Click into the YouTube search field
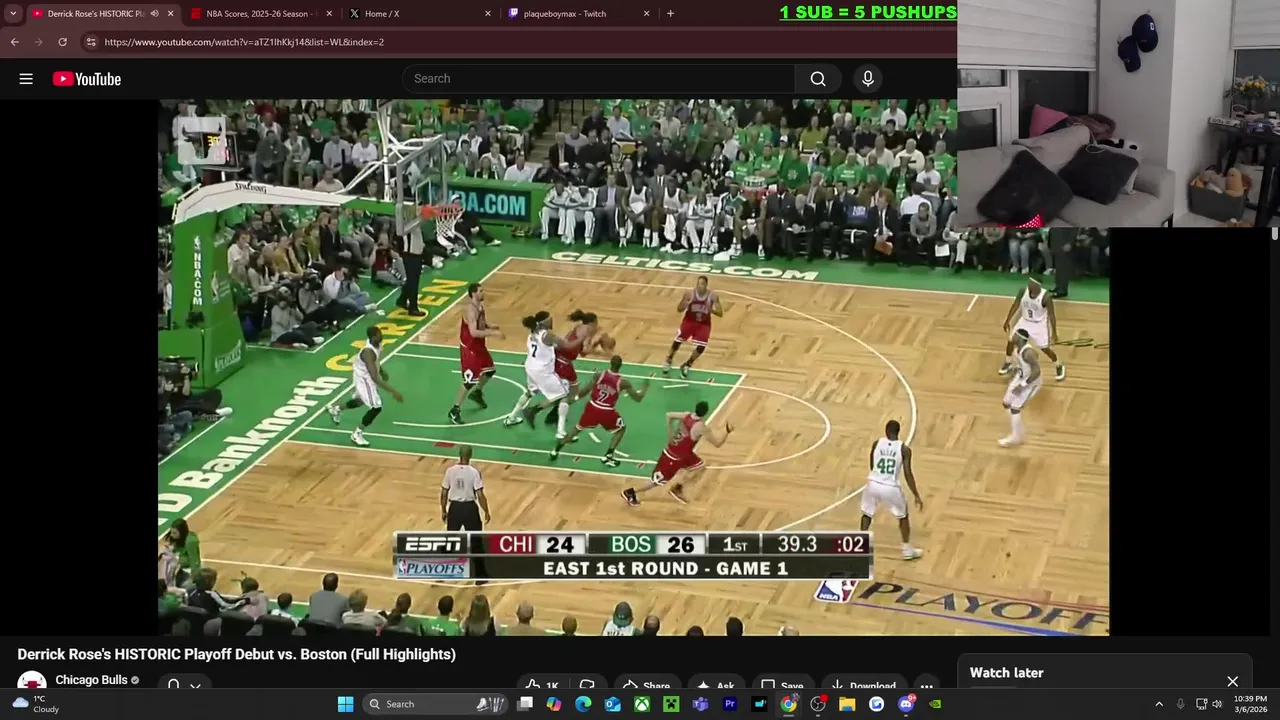This screenshot has height=720, width=1280. 600,79
